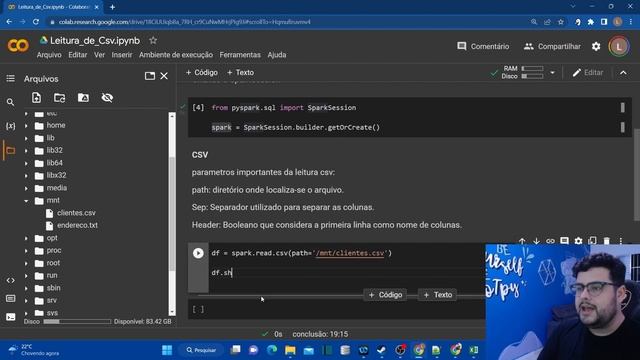Close the Arquivos side panel
640x360 pixels.
(x=164, y=76)
